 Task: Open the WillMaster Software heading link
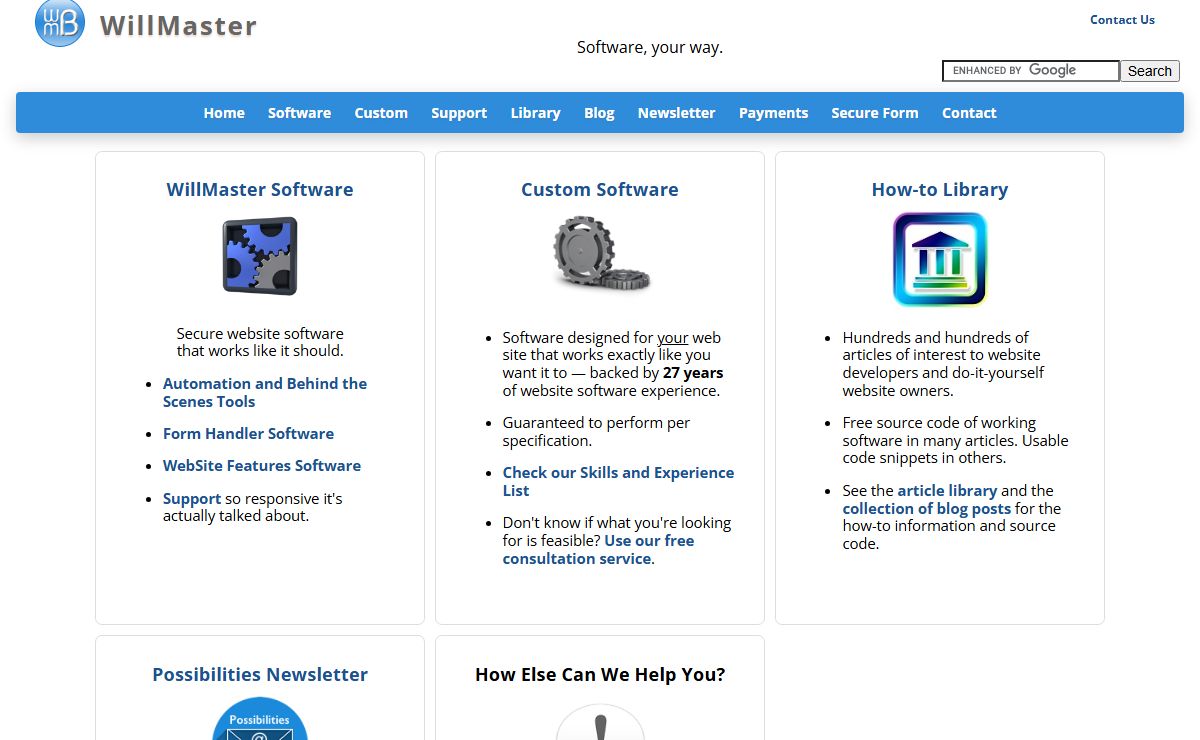(x=260, y=189)
